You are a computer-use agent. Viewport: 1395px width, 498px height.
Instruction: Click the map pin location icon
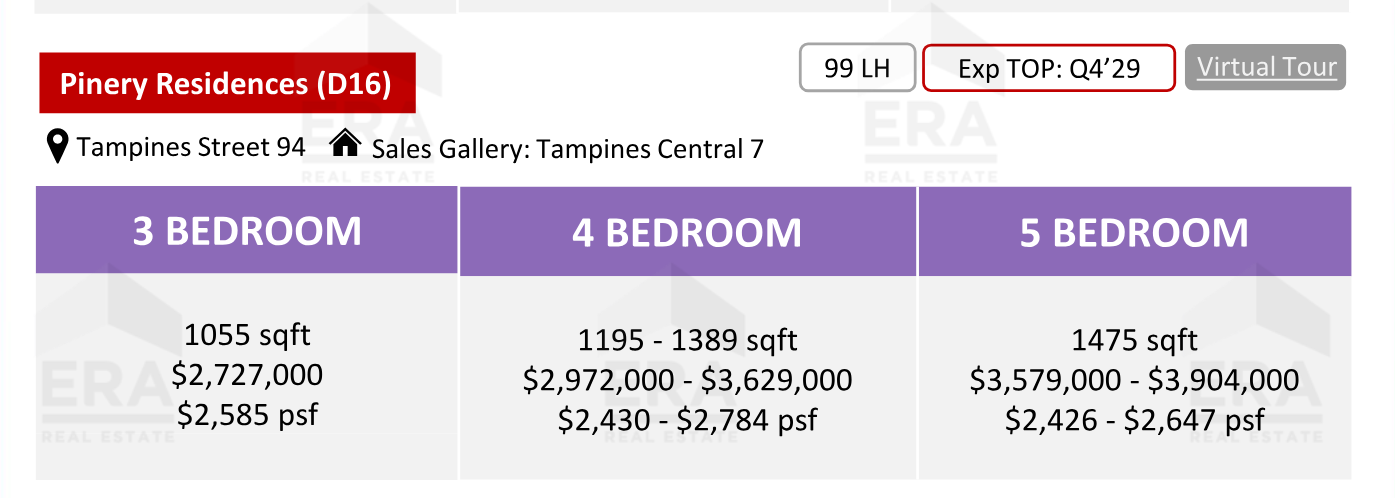click(59, 147)
